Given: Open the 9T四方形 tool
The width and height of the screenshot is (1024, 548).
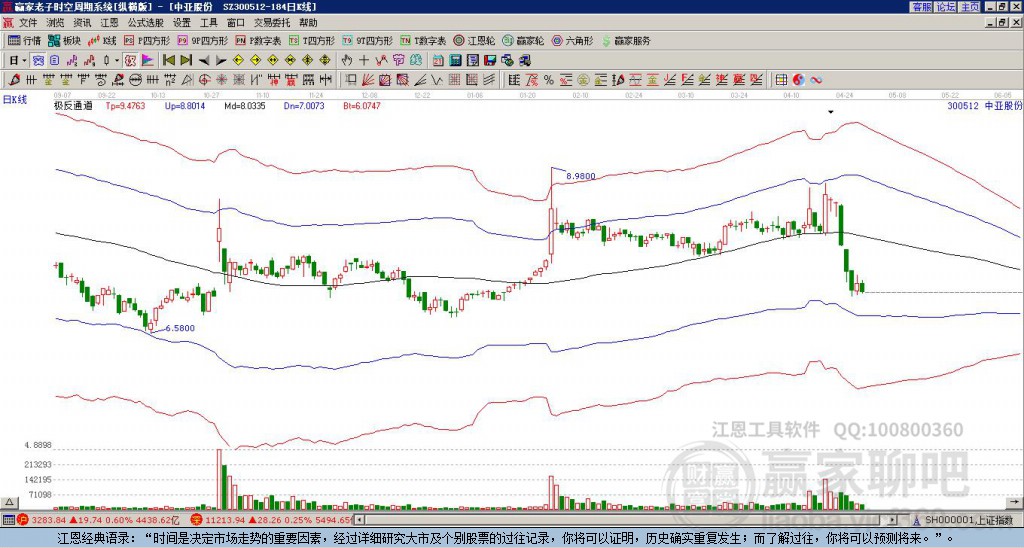Looking at the screenshot, I should pos(367,40).
